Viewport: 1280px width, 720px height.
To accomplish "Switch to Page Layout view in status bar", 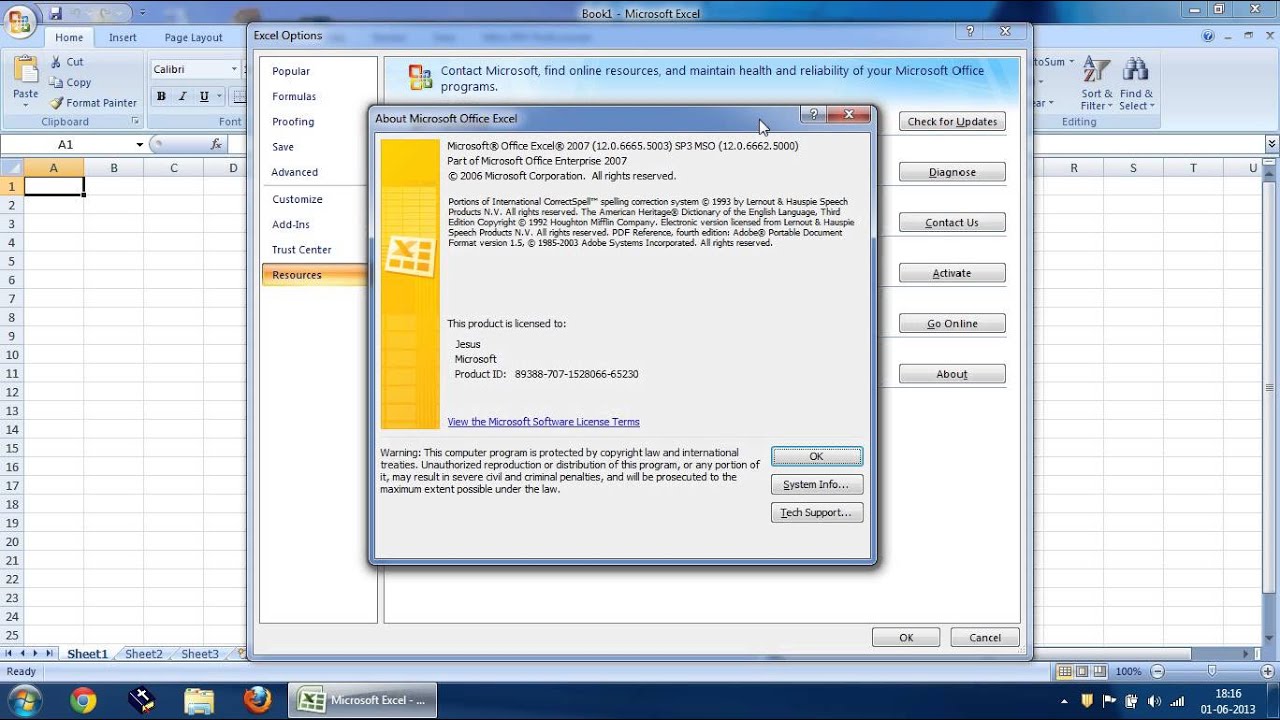I will click(1083, 672).
